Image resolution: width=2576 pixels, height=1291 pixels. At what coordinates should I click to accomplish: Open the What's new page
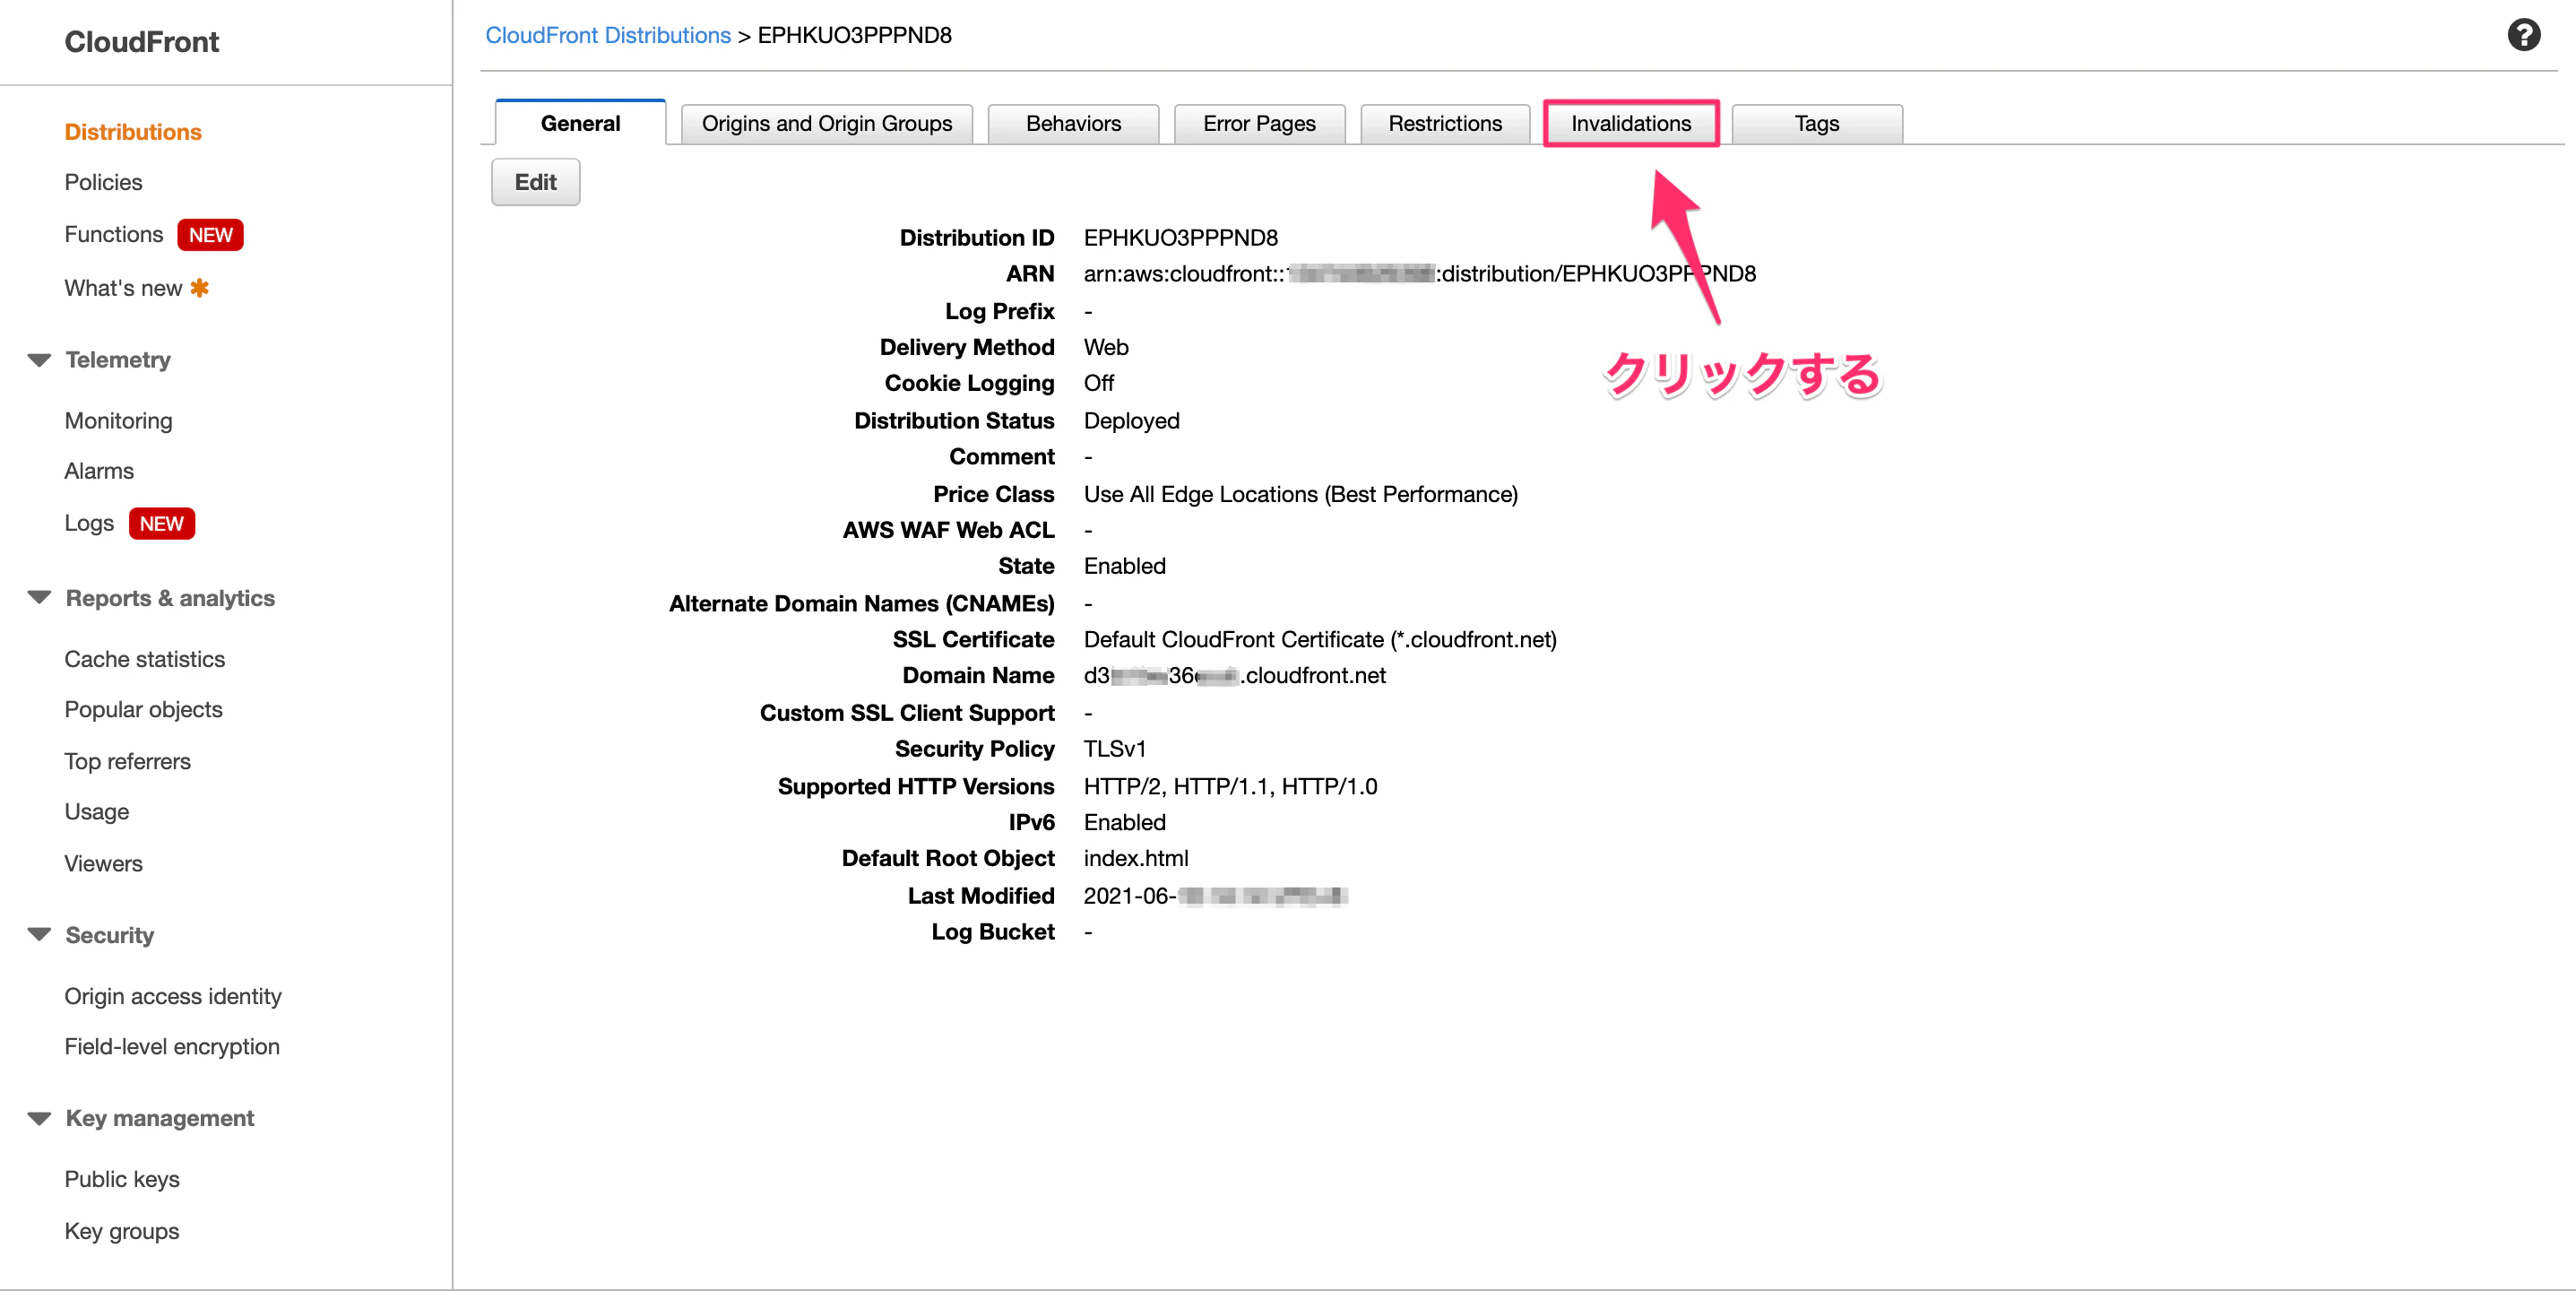(123, 288)
